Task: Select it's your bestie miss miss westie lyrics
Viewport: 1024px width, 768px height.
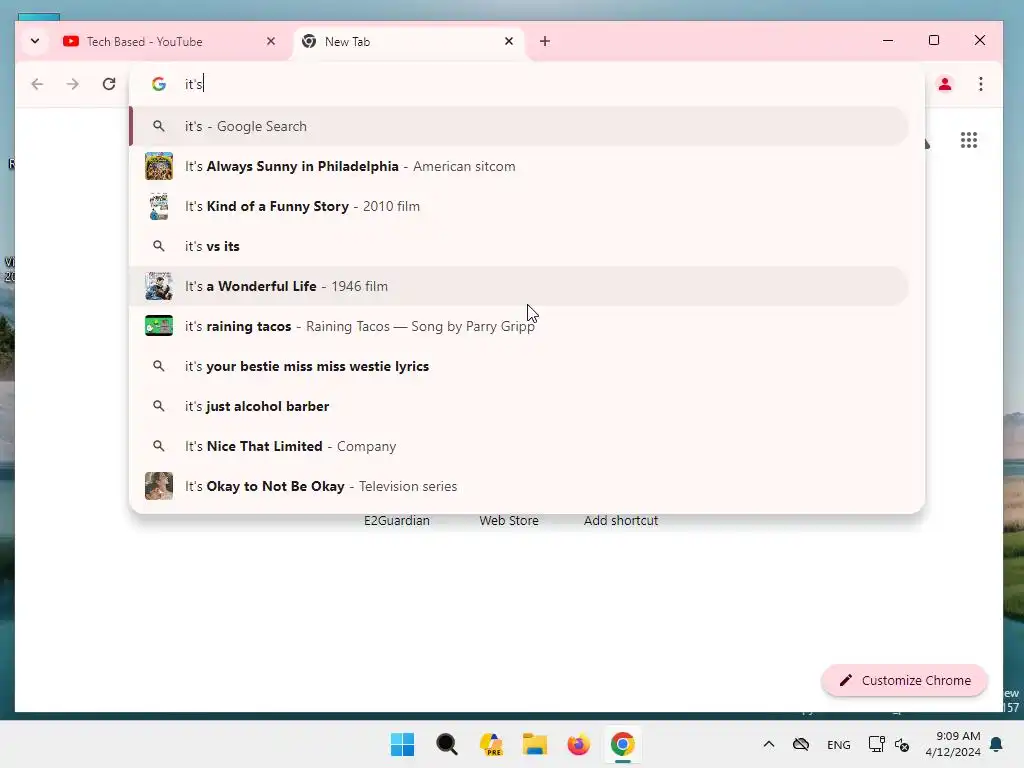Action: (x=519, y=366)
